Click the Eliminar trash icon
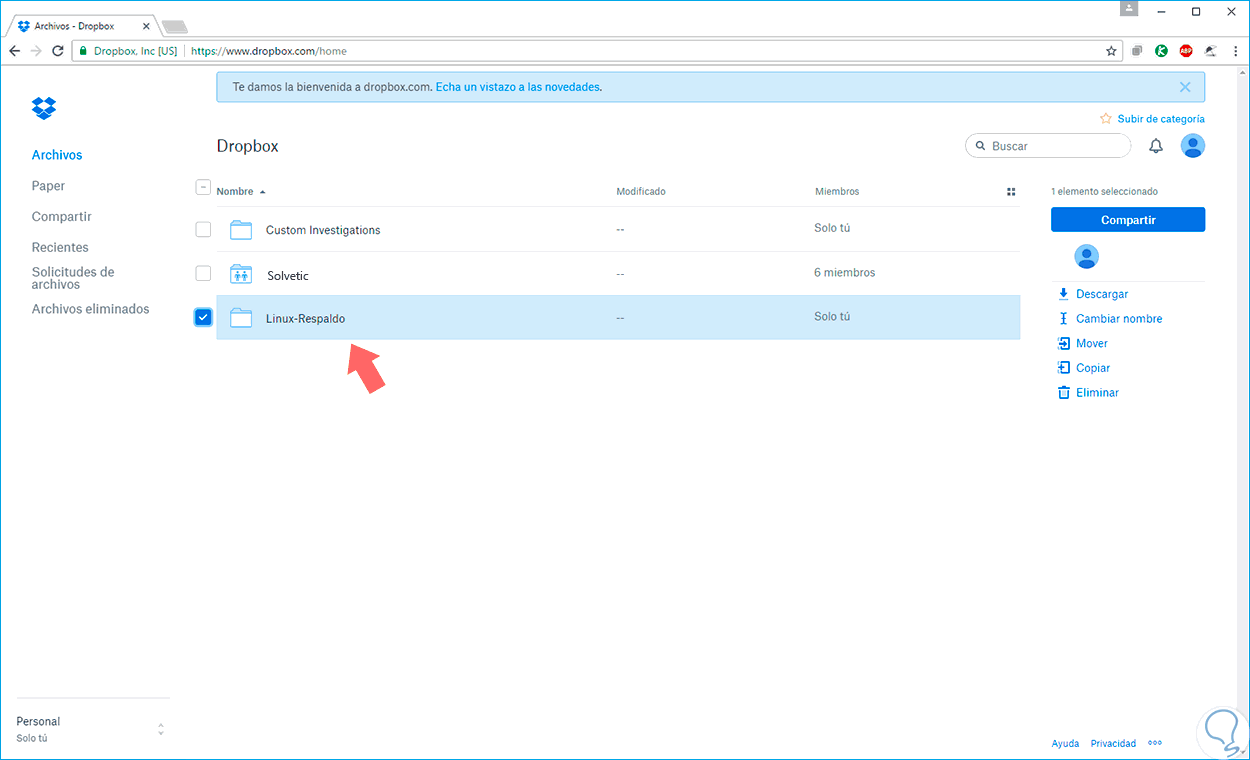1250x760 pixels. coord(1064,393)
